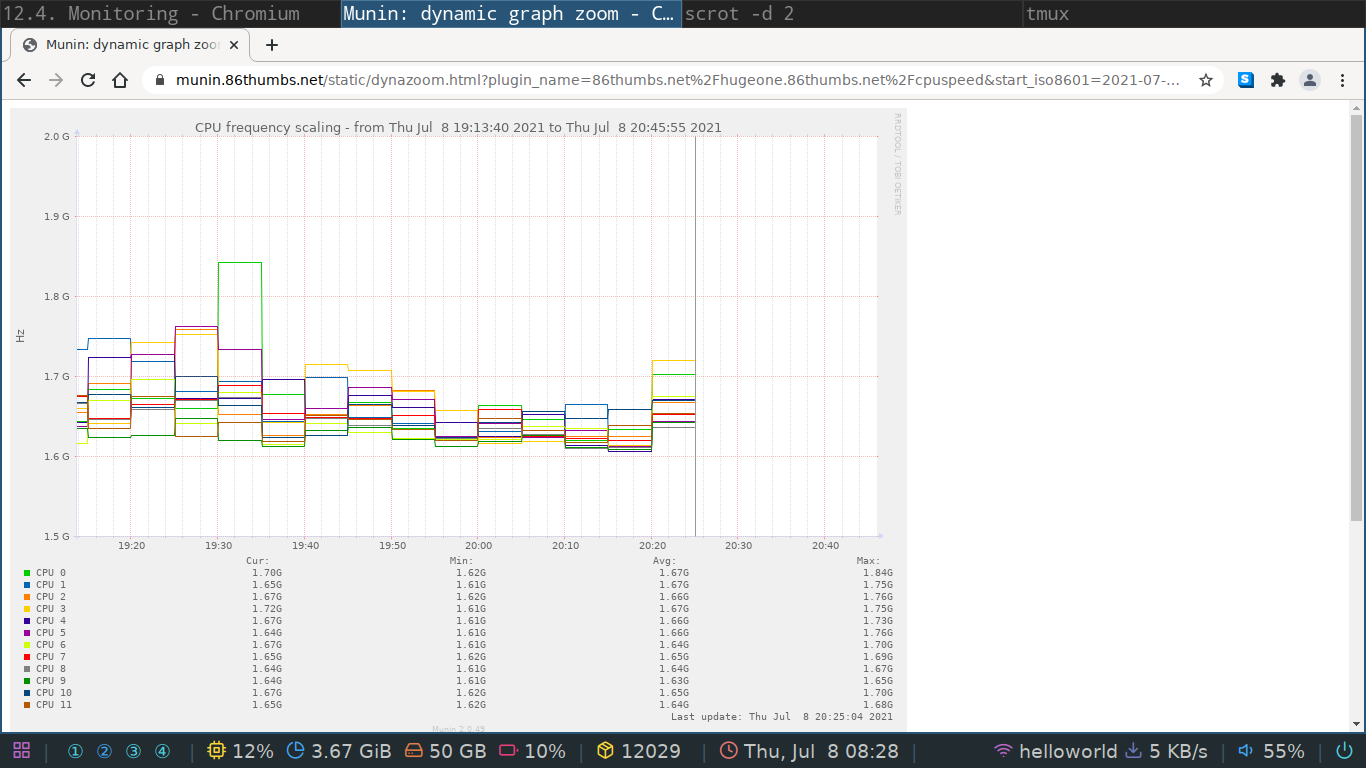This screenshot has width=1366, height=768.
Task: Open the Chromium profile avatar
Action: tap(1310, 80)
